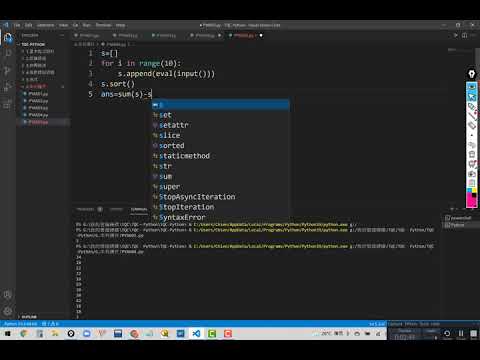Screen dimensions: 480x360
Task: Run the Python file with the play icon
Action: tap(456, 35)
